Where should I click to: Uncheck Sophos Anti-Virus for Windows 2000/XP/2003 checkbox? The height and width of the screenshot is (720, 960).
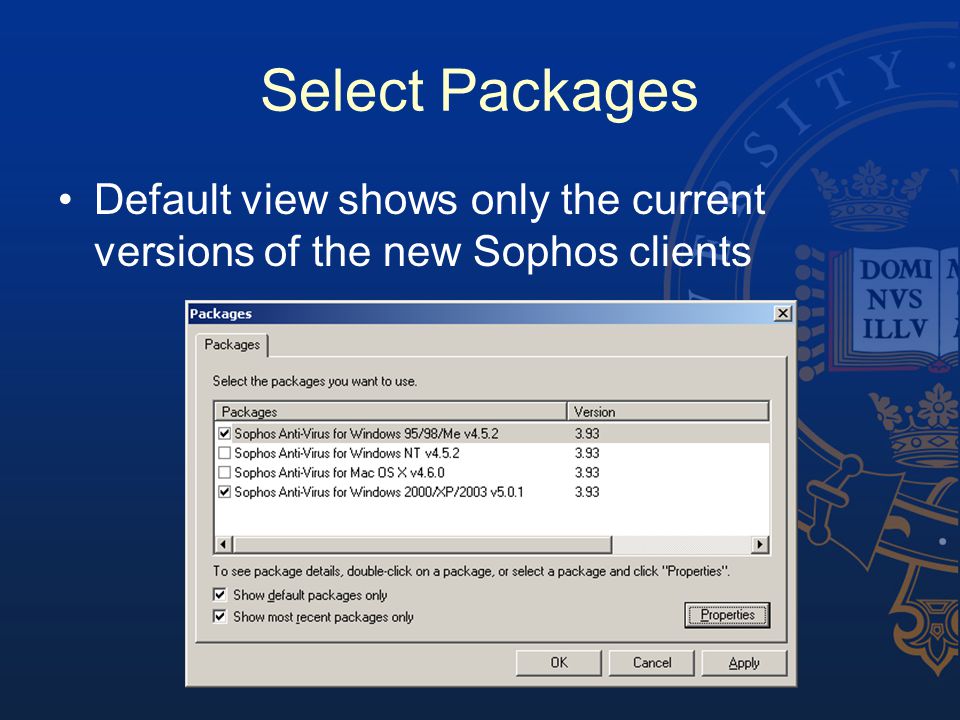point(224,492)
